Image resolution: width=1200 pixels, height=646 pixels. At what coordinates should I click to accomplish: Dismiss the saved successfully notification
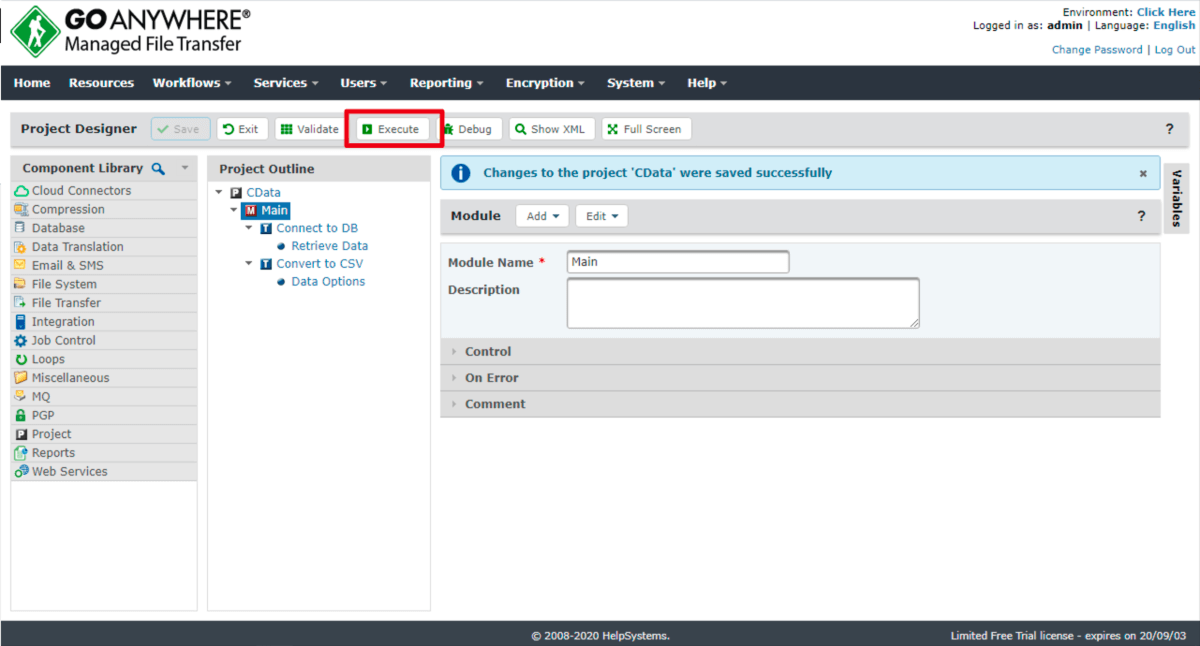tap(1143, 173)
